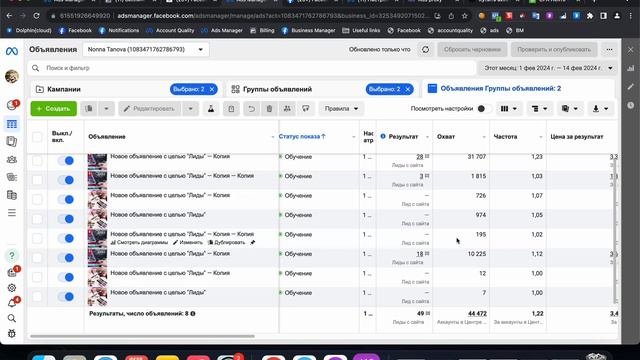Click the Сбросить черновики button
Image resolution: width=640 pixels, height=360 pixels.
pyautogui.click(x=472, y=49)
